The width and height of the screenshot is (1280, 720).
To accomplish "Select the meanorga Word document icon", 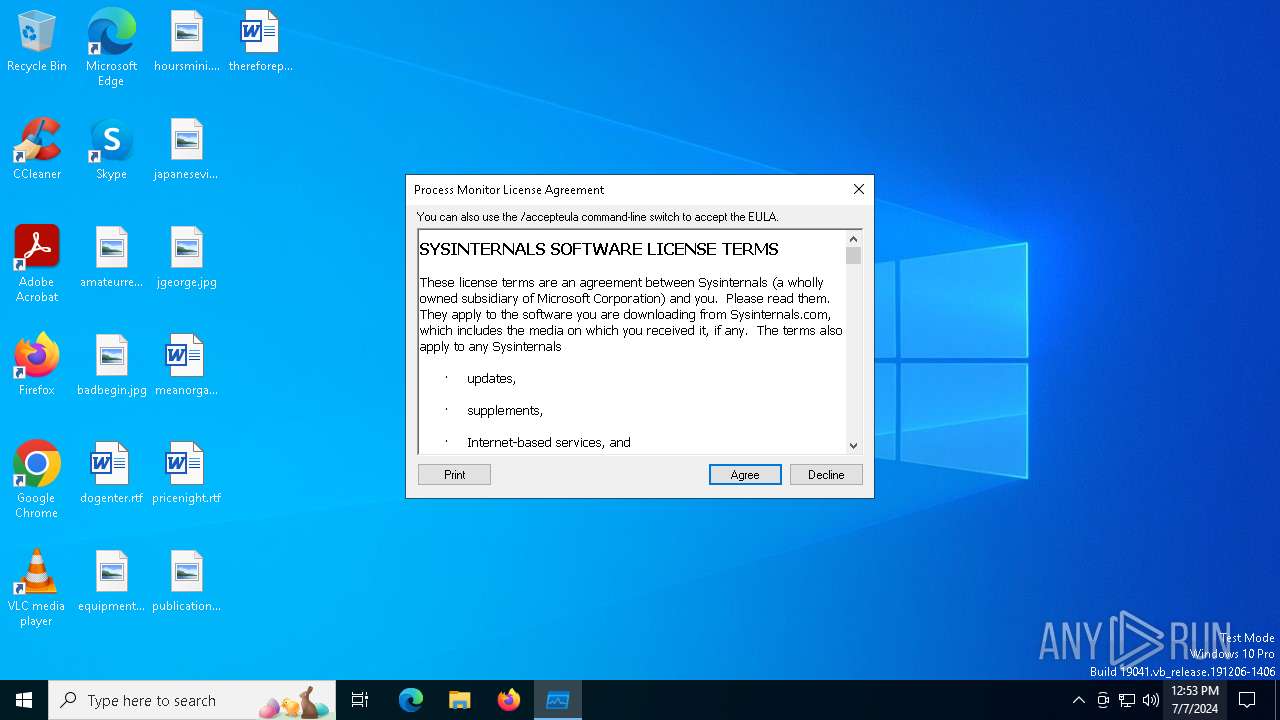I will pos(186,366).
